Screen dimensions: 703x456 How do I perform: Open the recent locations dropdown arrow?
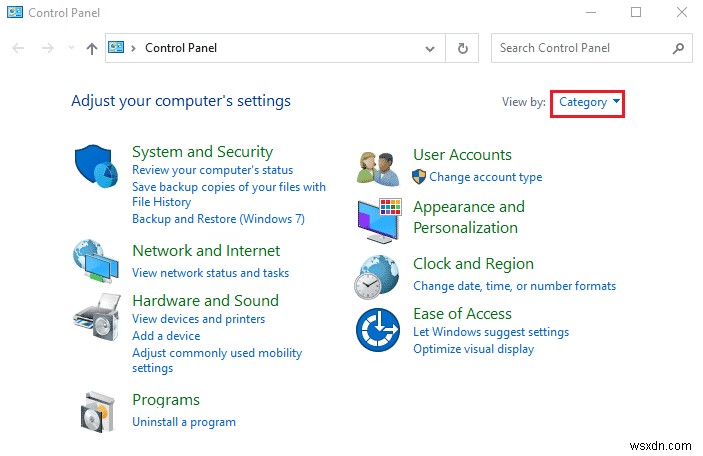coord(70,48)
